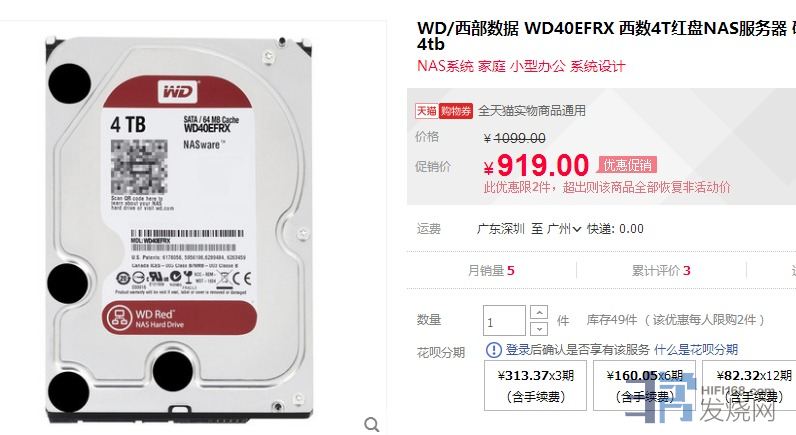Click the WD Red hard drive product image
Screen dimensions: 796x435
coord(179,226)
